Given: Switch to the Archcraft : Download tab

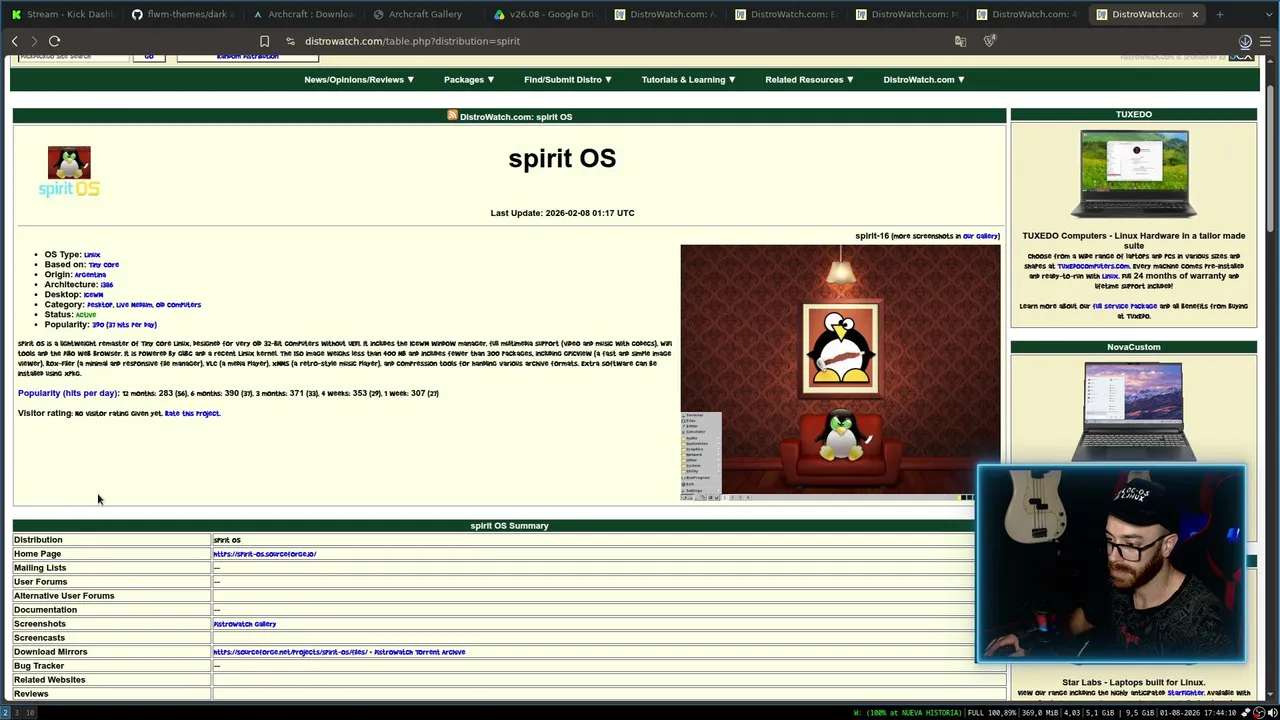Looking at the screenshot, I should click(x=305, y=14).
